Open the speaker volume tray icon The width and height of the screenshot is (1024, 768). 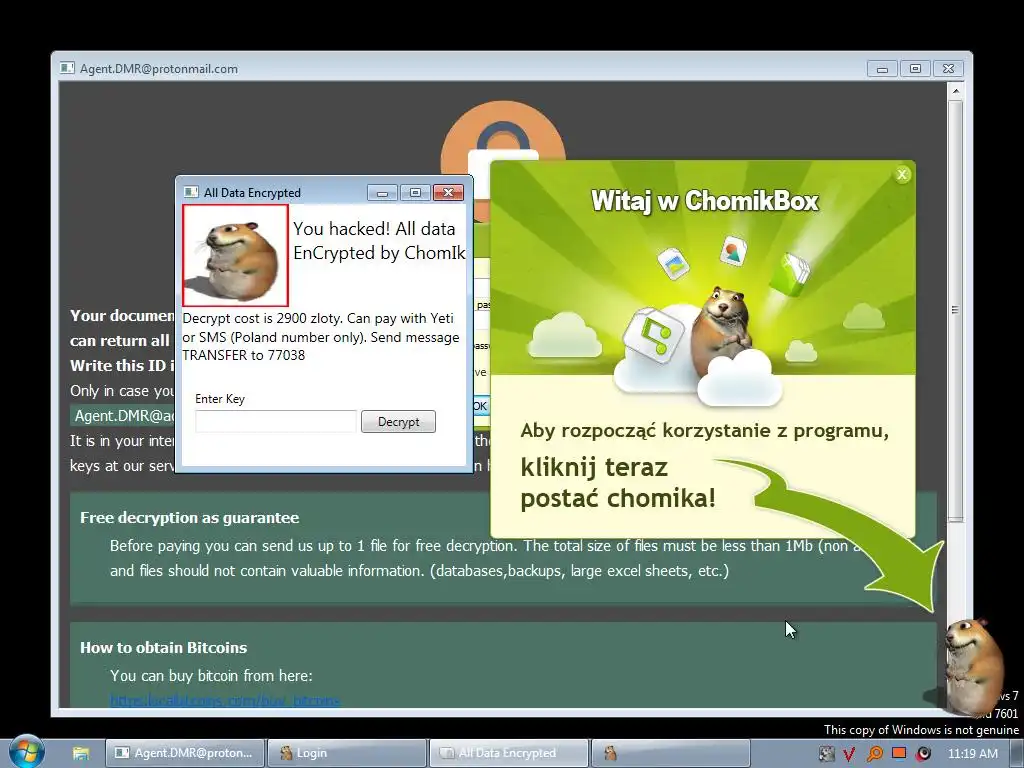[923, 754]
